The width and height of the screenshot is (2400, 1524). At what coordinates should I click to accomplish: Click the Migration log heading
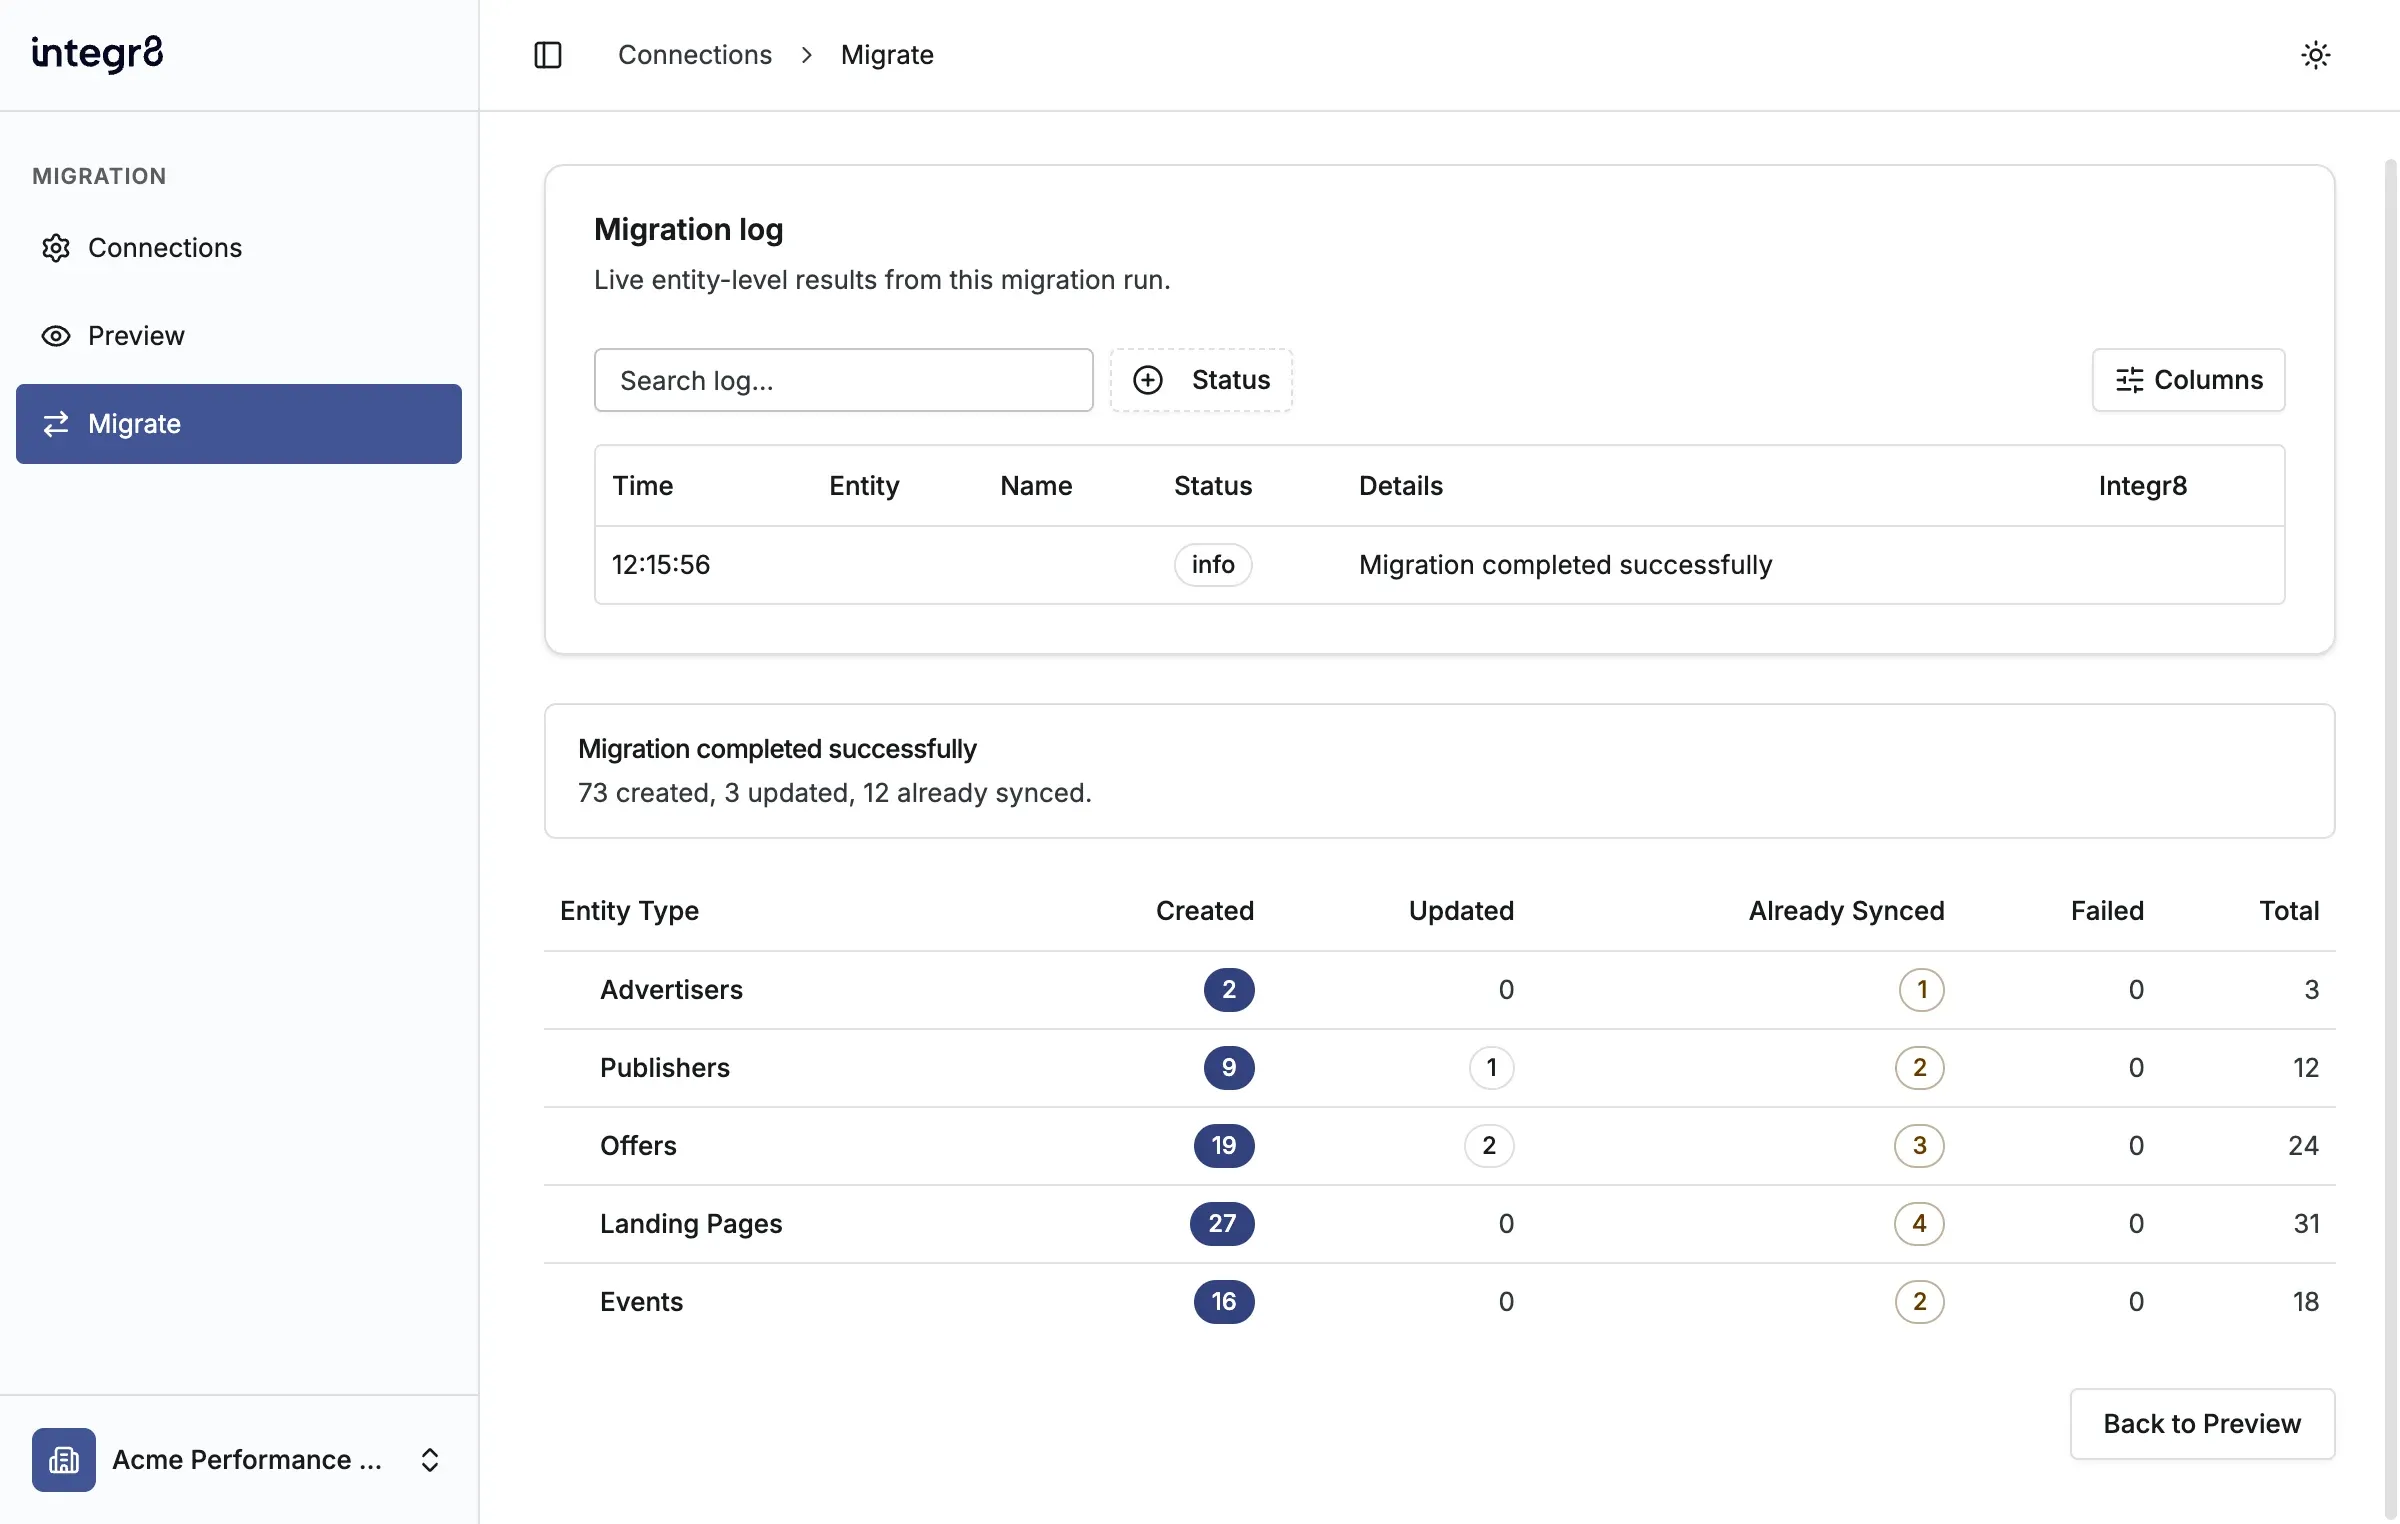click(x=689, y=230)
